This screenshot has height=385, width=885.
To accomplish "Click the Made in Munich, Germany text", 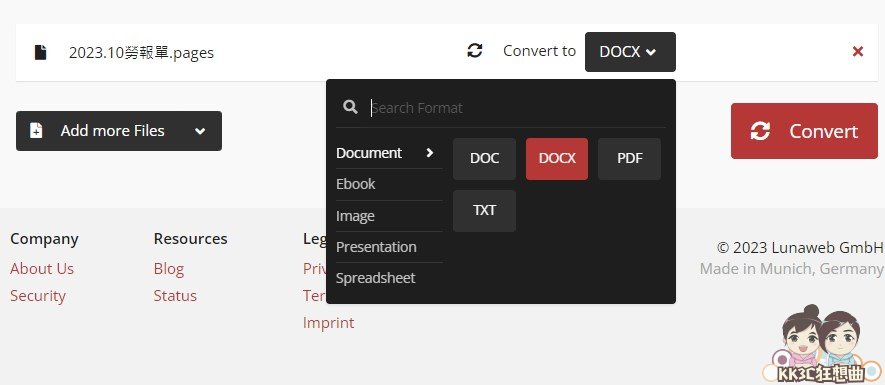I will 791,269.
